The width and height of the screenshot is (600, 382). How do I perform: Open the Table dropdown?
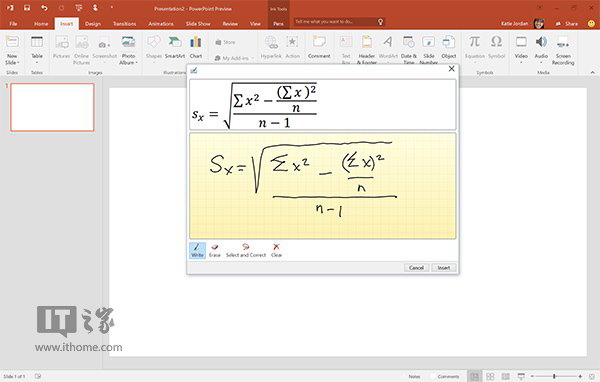click(x=37, y=50)
